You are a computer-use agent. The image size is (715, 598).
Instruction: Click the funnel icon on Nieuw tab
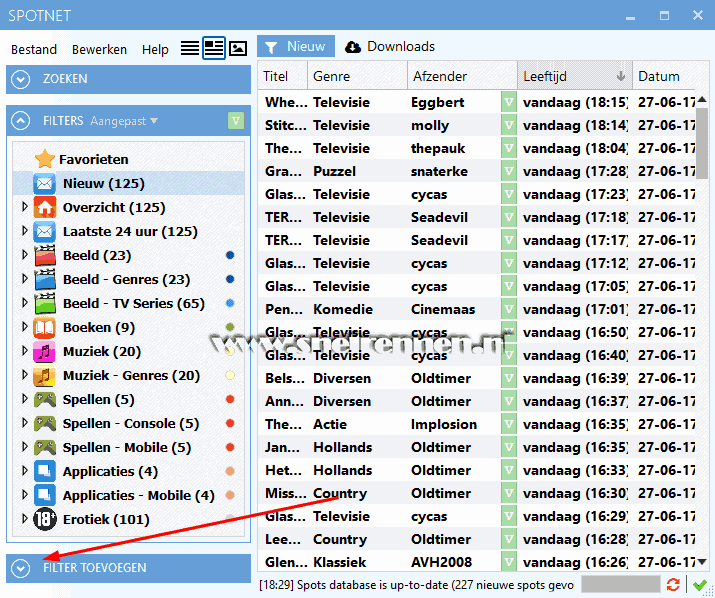point(271,47)
